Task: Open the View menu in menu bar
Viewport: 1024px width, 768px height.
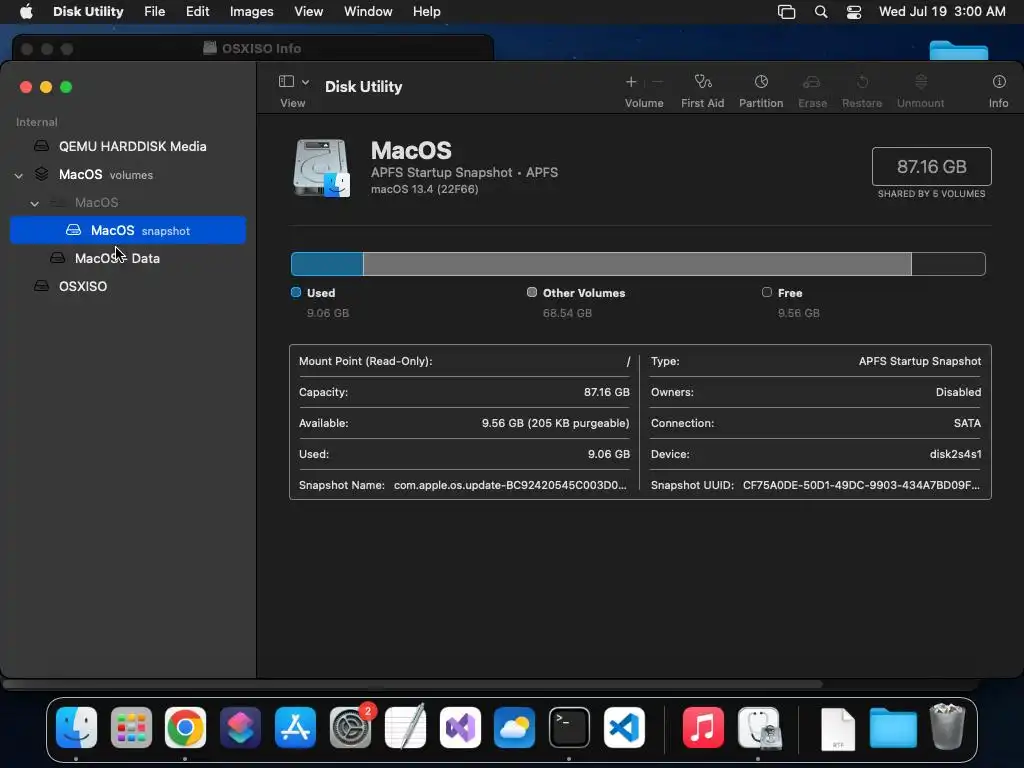Action: [308, 11]
